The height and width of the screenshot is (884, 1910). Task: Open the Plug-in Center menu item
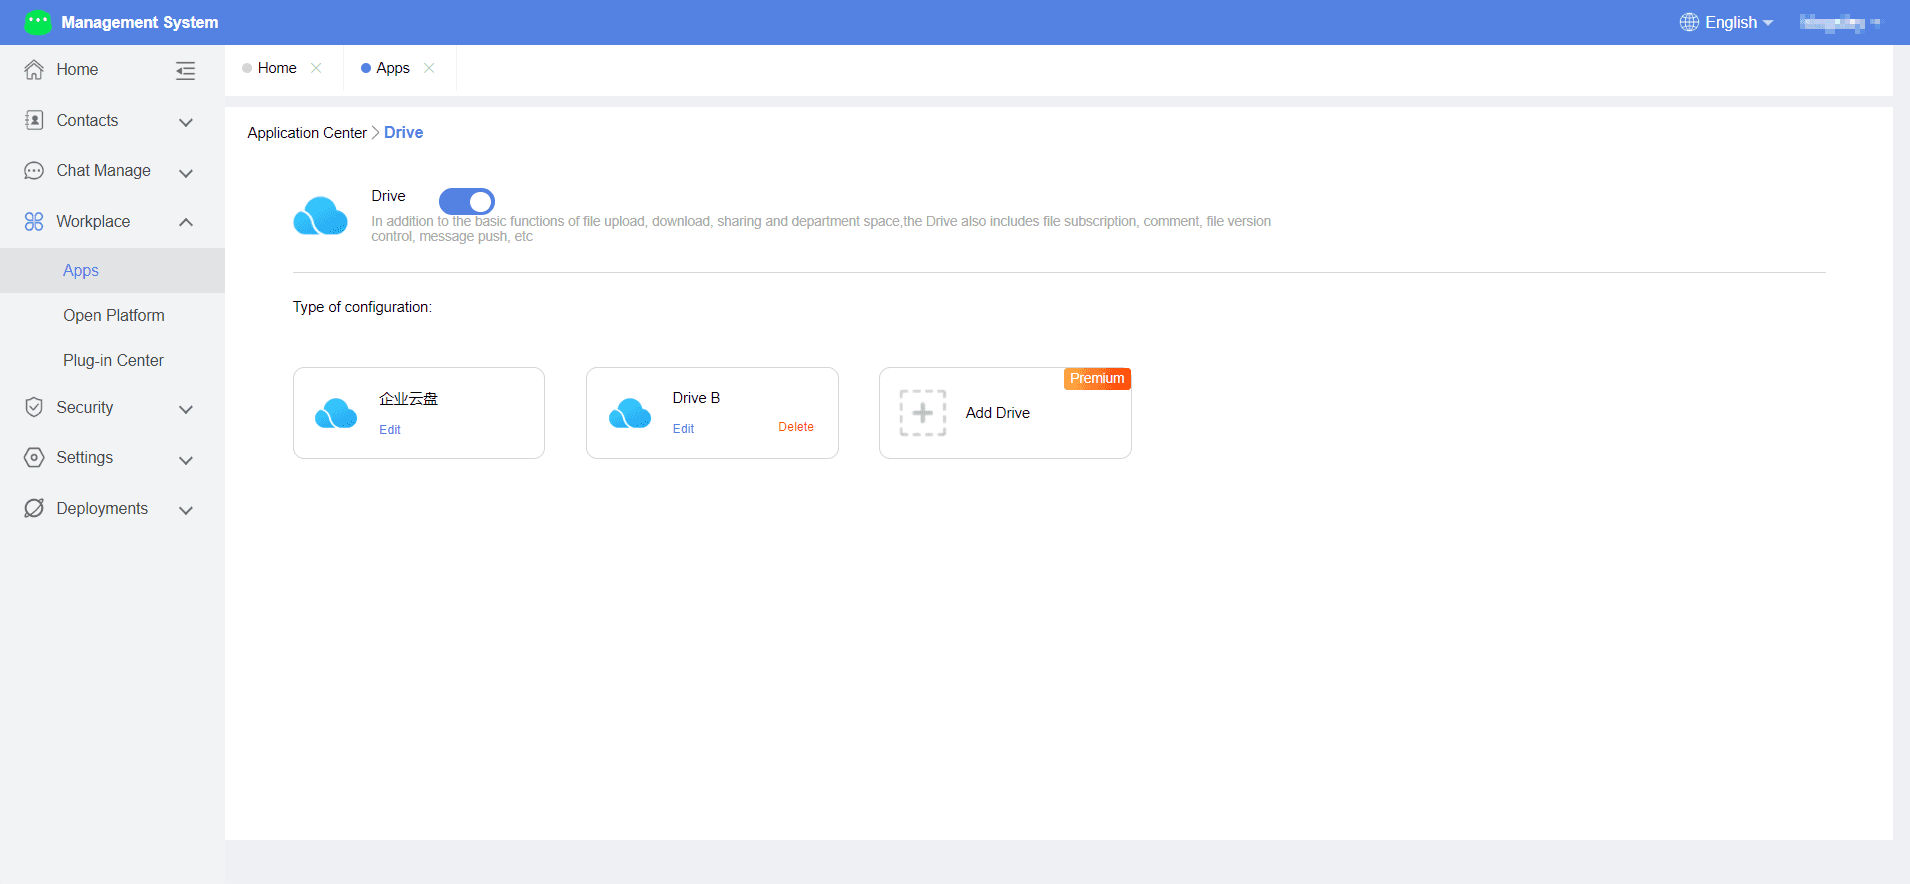point(113,360)
